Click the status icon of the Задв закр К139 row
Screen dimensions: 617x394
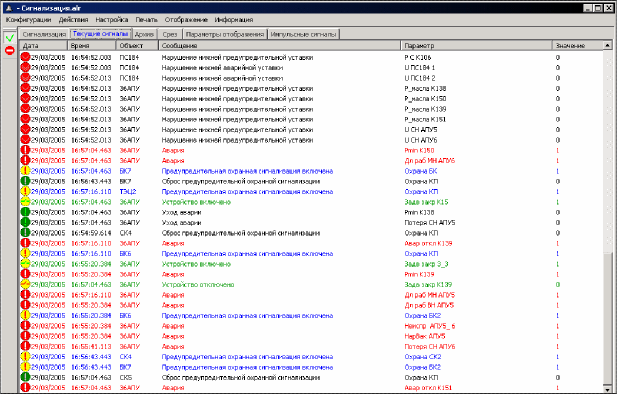[25, 284]
